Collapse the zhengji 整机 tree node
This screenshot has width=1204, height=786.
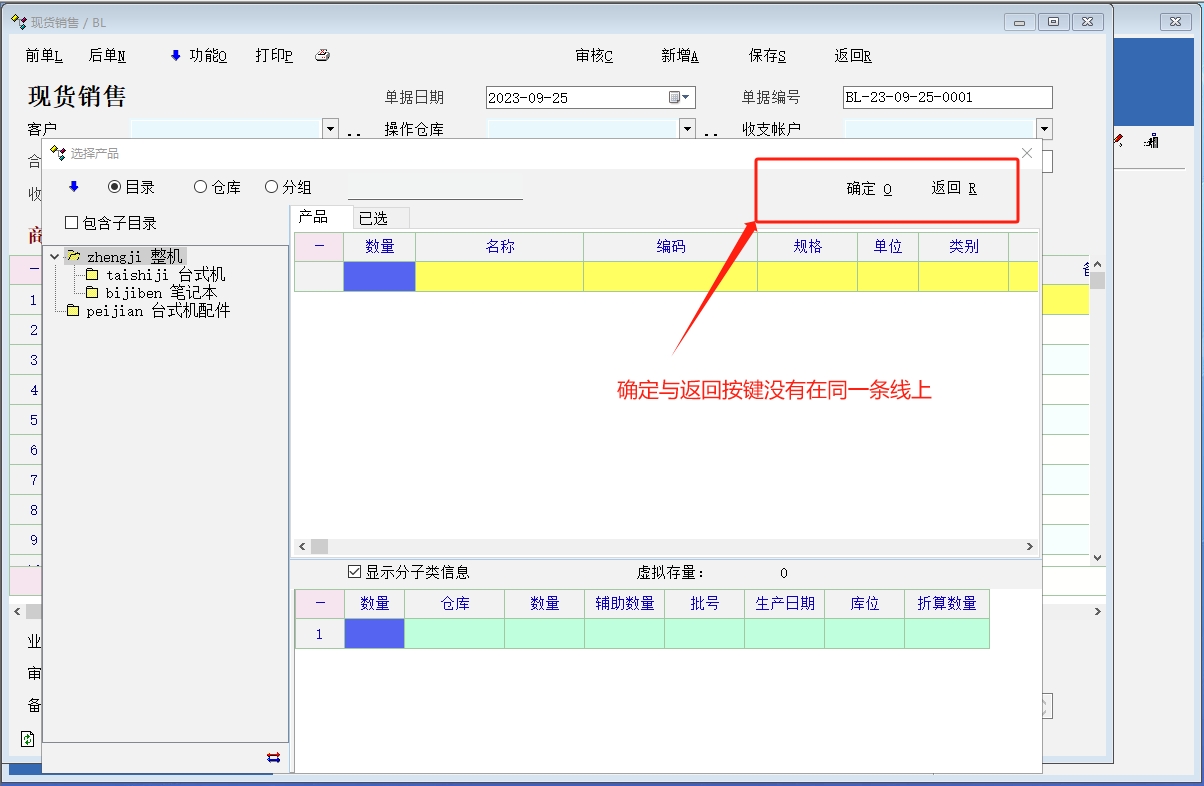tap(55, 257)
